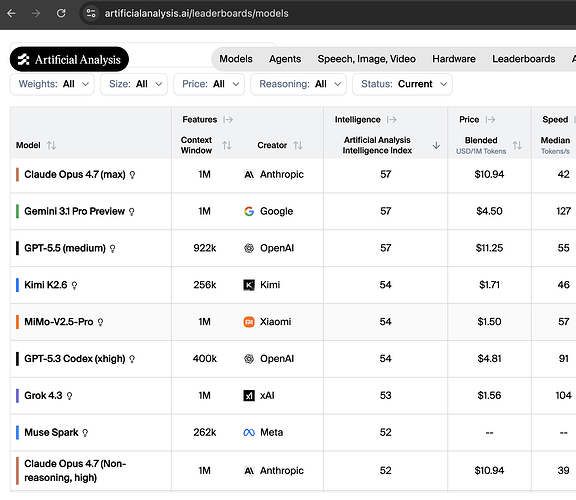The image size is (576, 500).
Task: Open Claude Opus 4.7 (Non-reasoning, high) link
Action: (75, 471)
